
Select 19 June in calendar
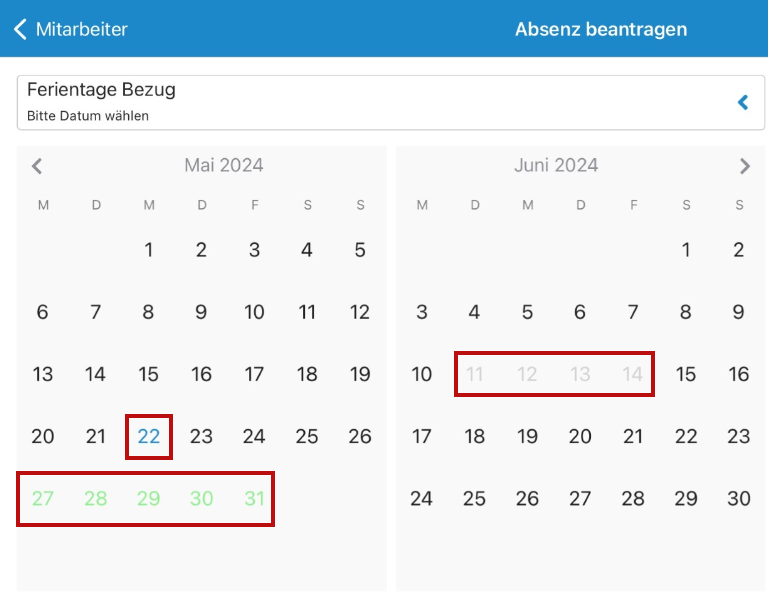coord(527,436)
